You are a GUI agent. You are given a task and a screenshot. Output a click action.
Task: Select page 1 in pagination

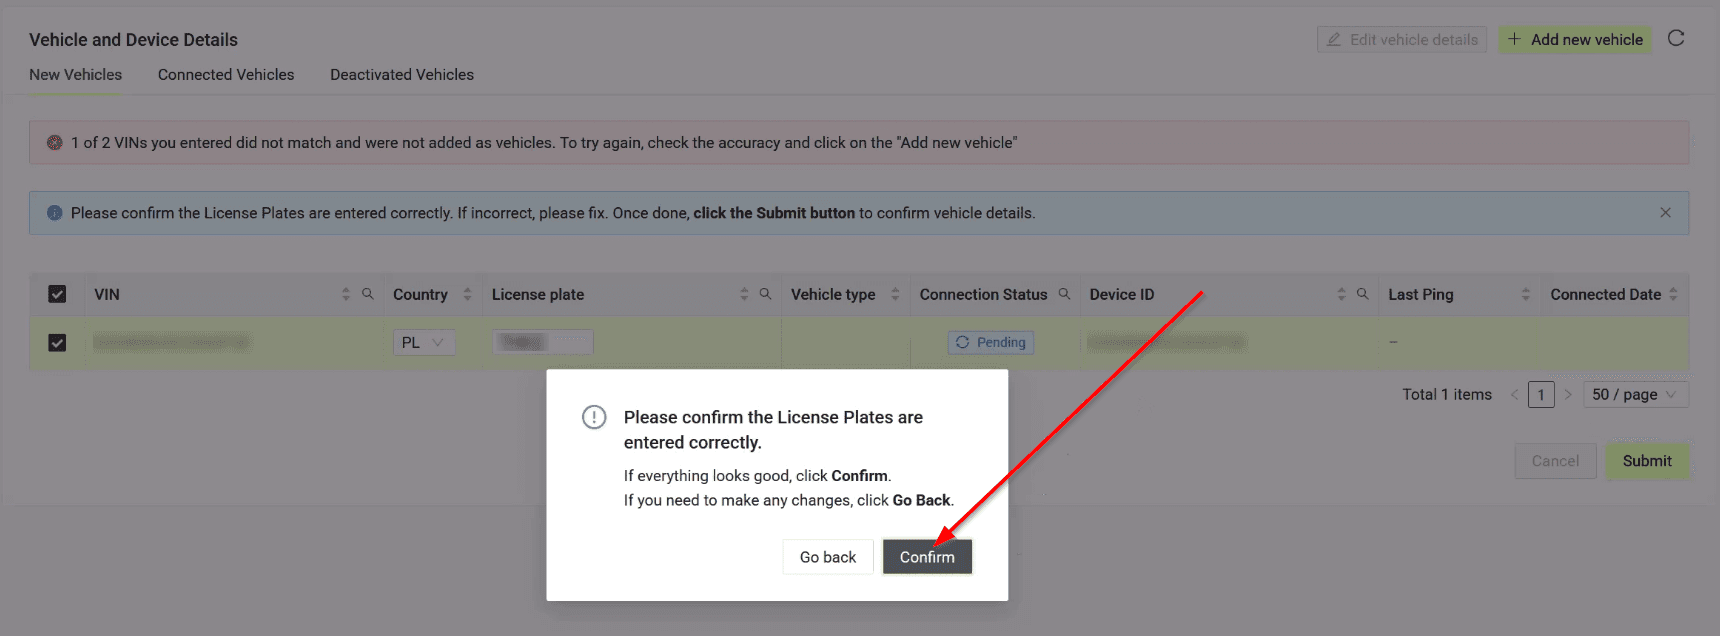point(1541,395)
